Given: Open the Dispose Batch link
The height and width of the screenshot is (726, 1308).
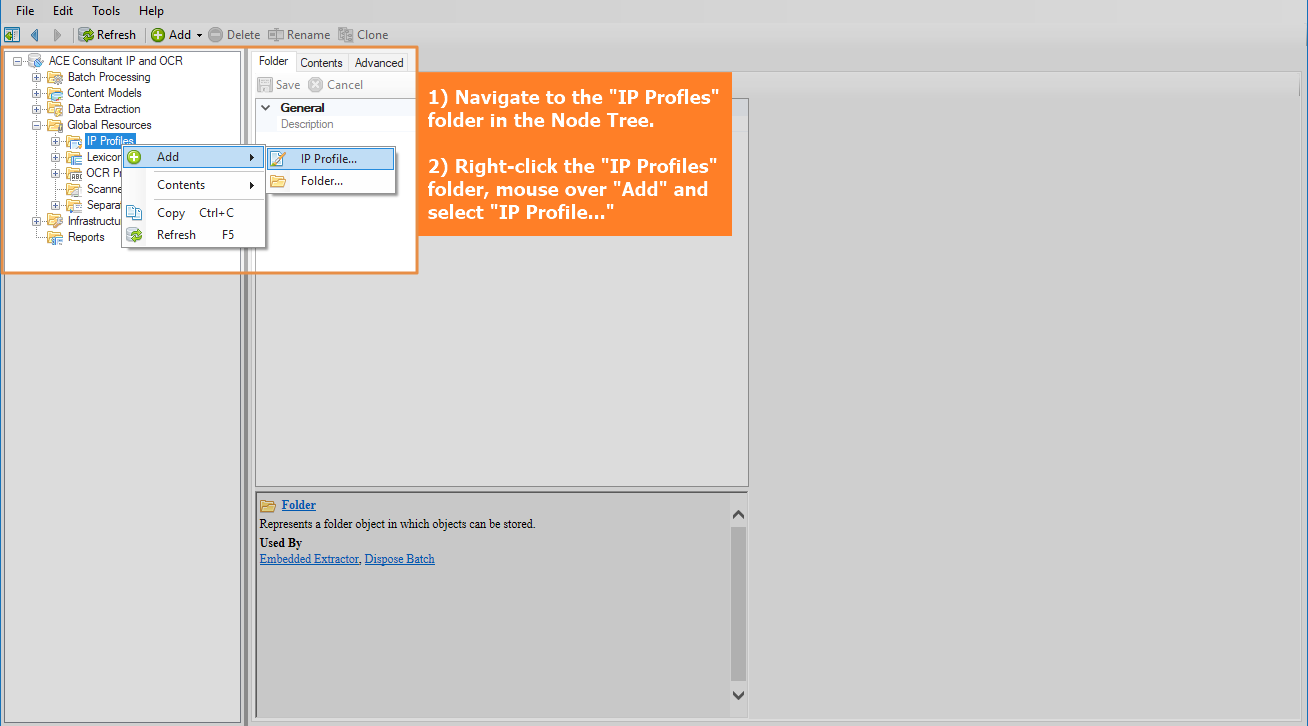Looking at the screenshot, I should coord(400,559).
